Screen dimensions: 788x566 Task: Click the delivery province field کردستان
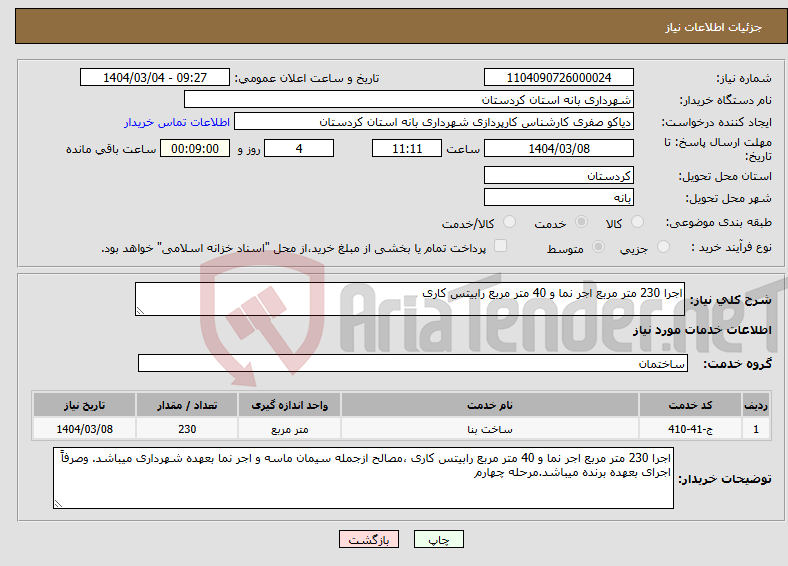point(558,175)
